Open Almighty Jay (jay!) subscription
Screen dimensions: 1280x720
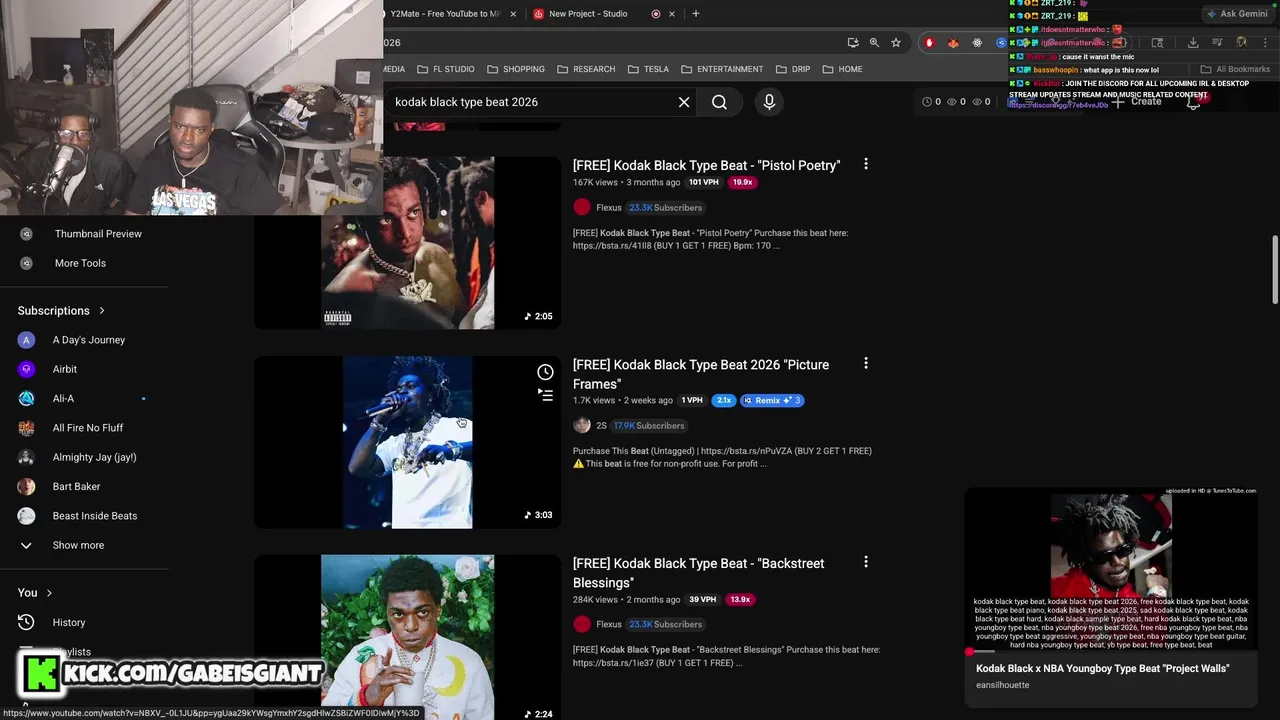[94, 457]
